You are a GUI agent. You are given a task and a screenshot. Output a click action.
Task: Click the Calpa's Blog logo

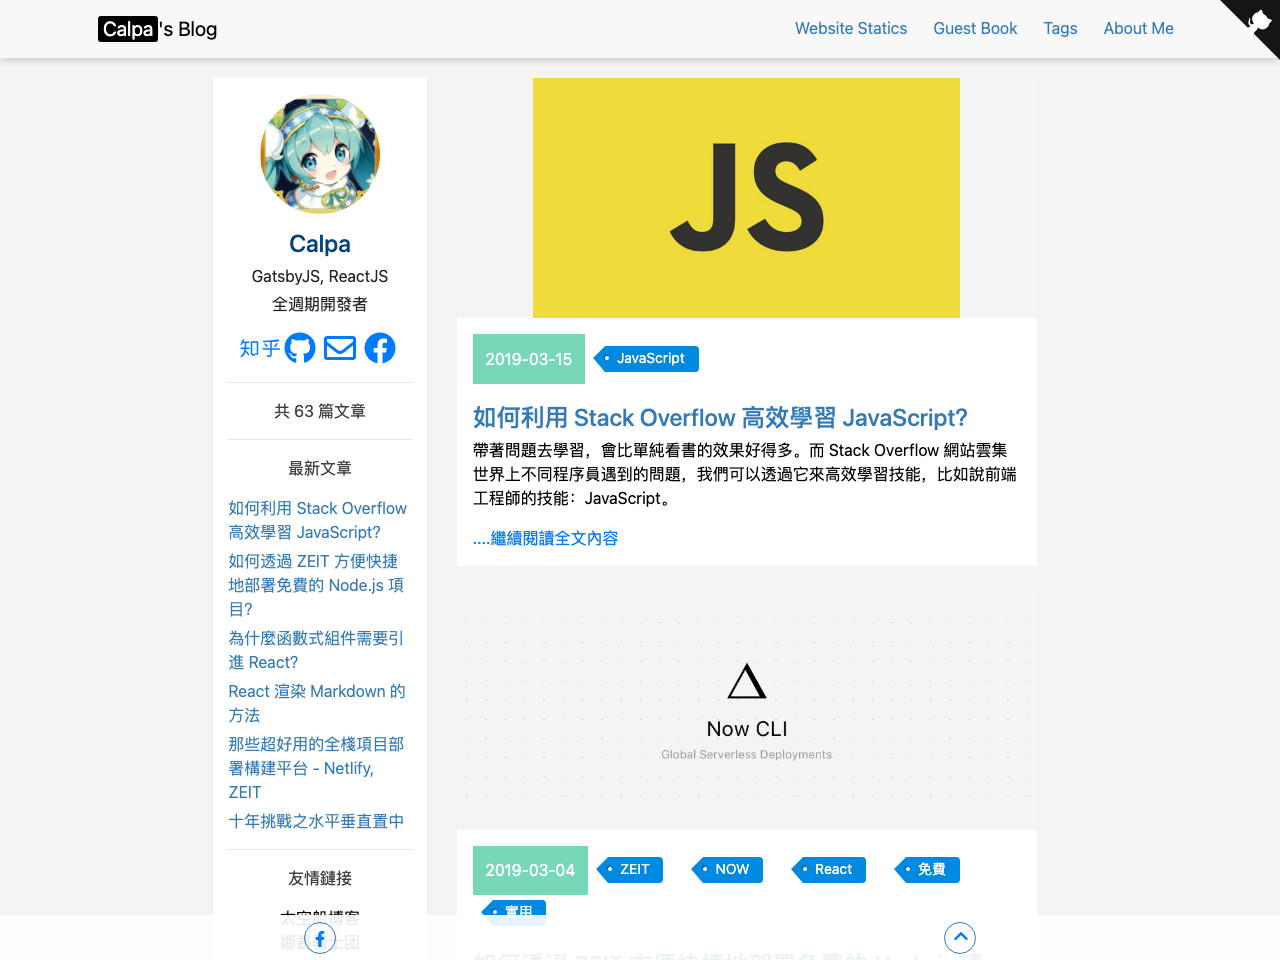click(x=157, y=29)
